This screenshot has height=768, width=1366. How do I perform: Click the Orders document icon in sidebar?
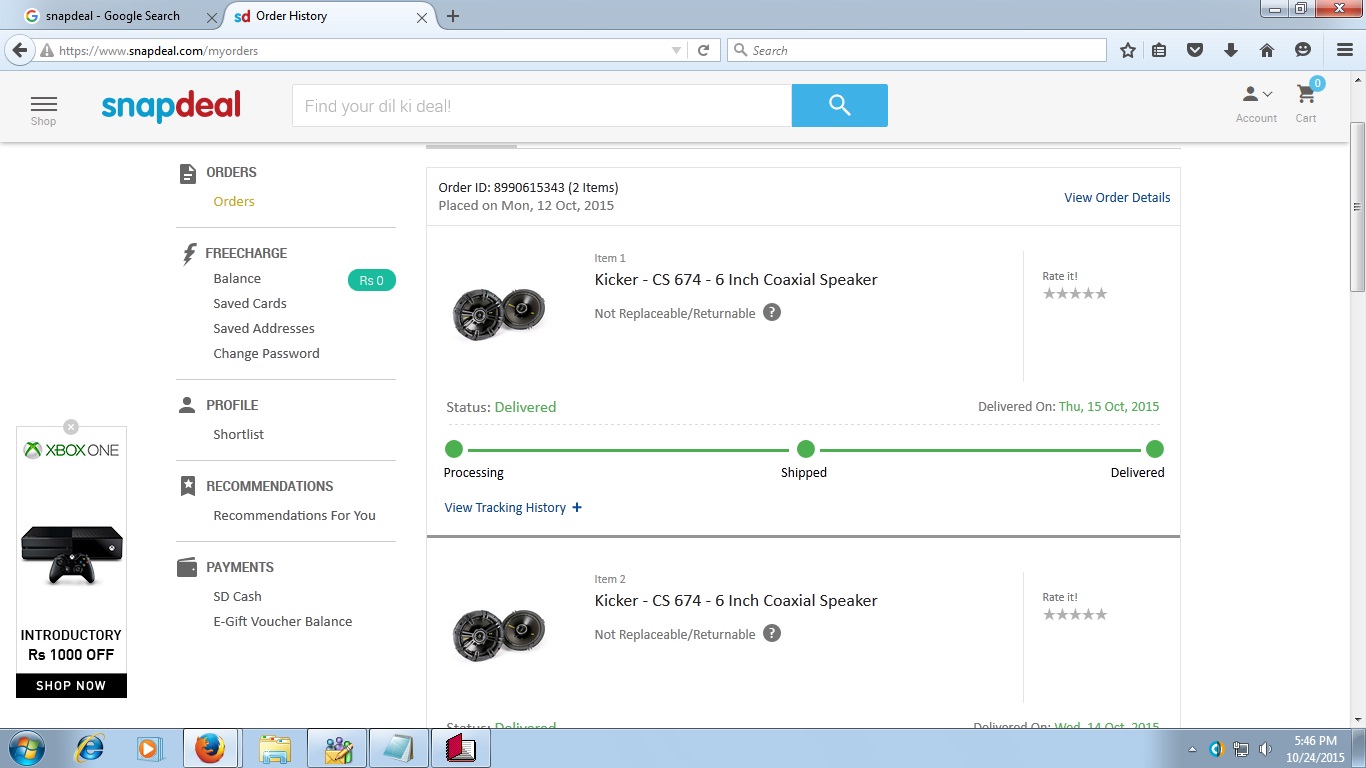188,173
